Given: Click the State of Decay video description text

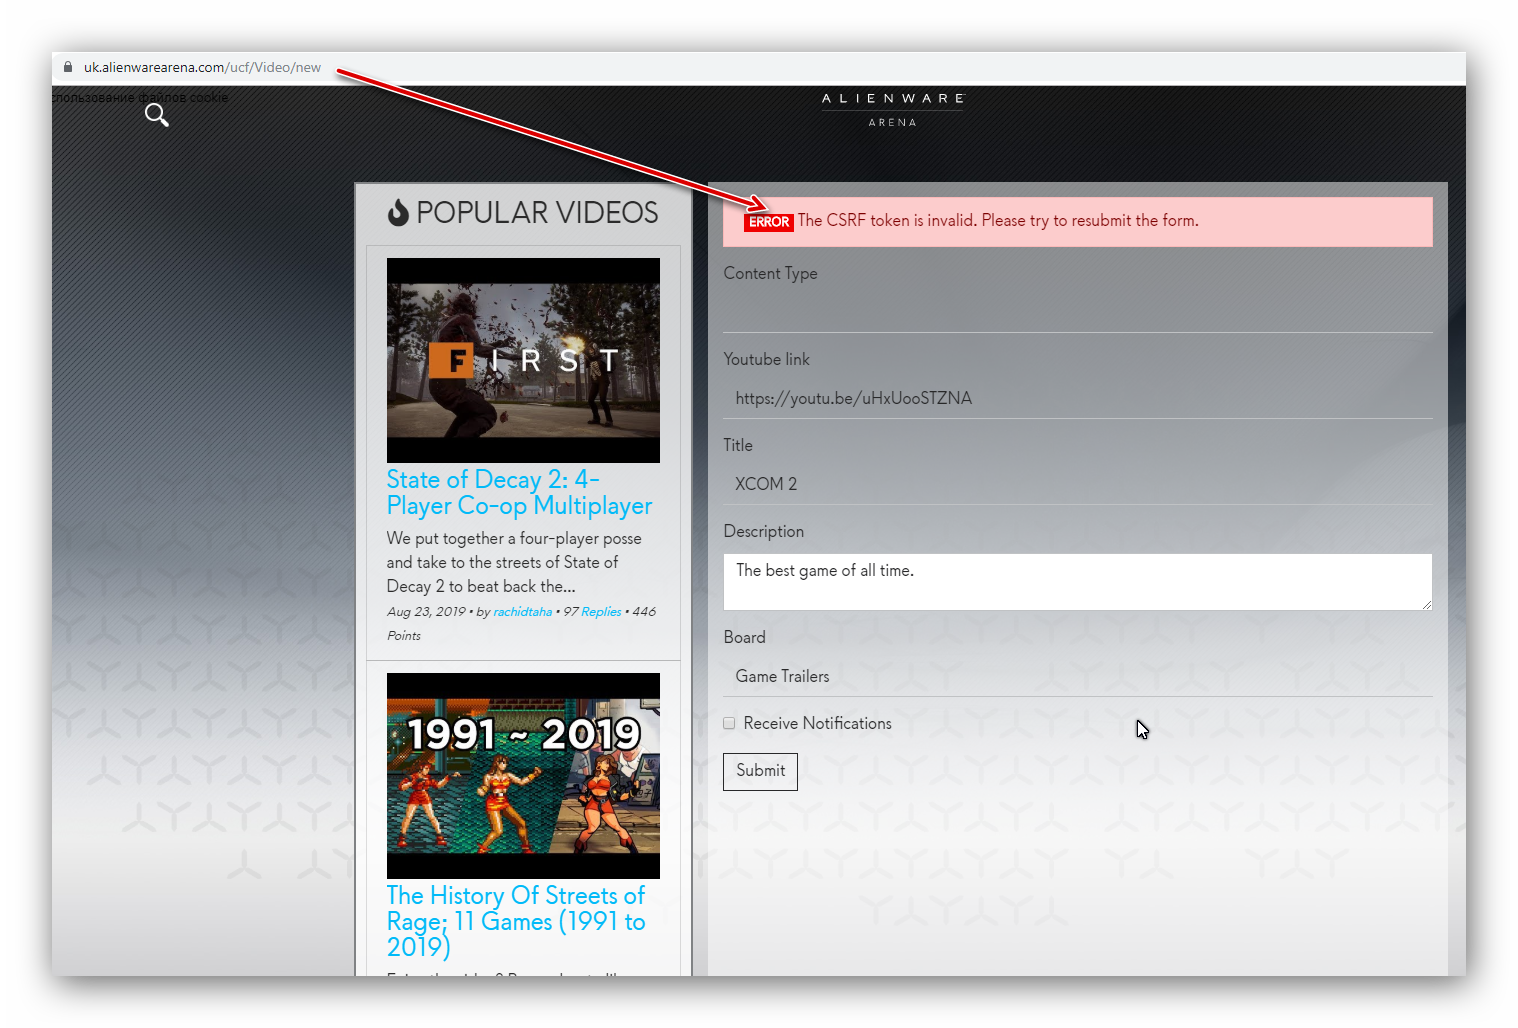Looking at the screenshot, I should pos(514,562).
